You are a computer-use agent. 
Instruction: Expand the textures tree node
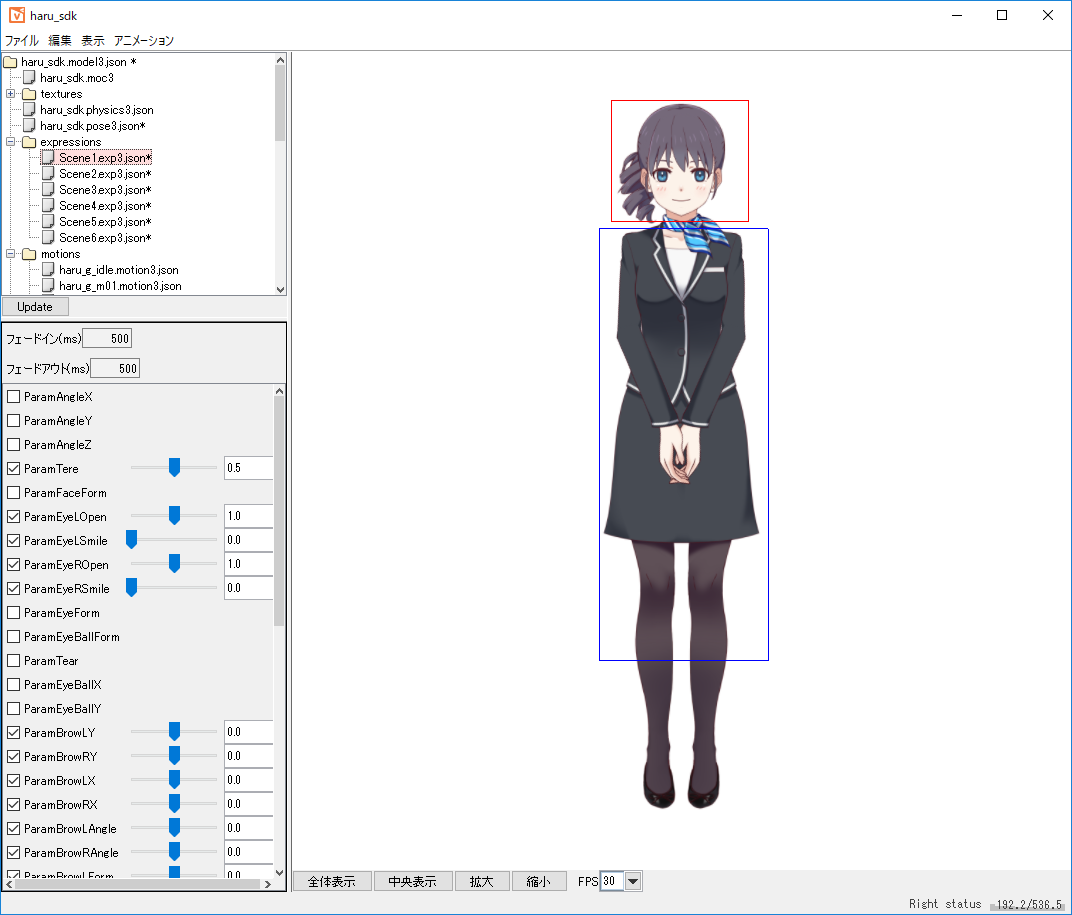(x=9, y=93)
